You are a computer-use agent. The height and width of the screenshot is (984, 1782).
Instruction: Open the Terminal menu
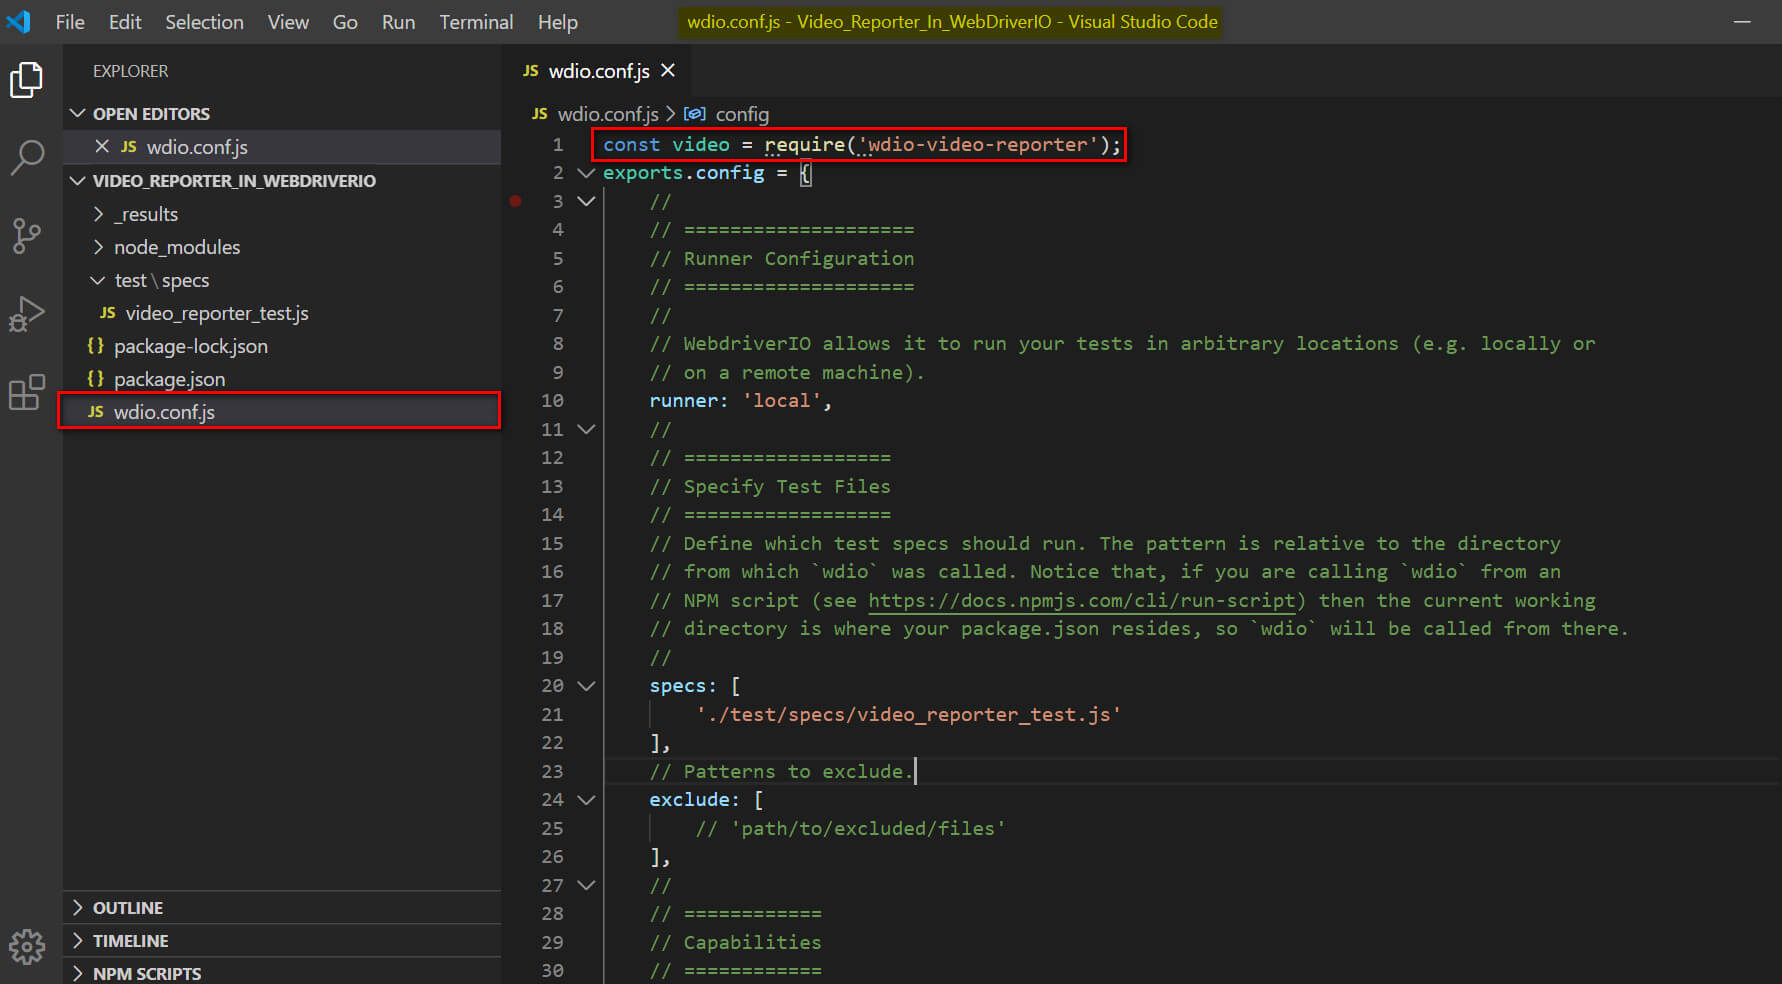tap(476, 21)
